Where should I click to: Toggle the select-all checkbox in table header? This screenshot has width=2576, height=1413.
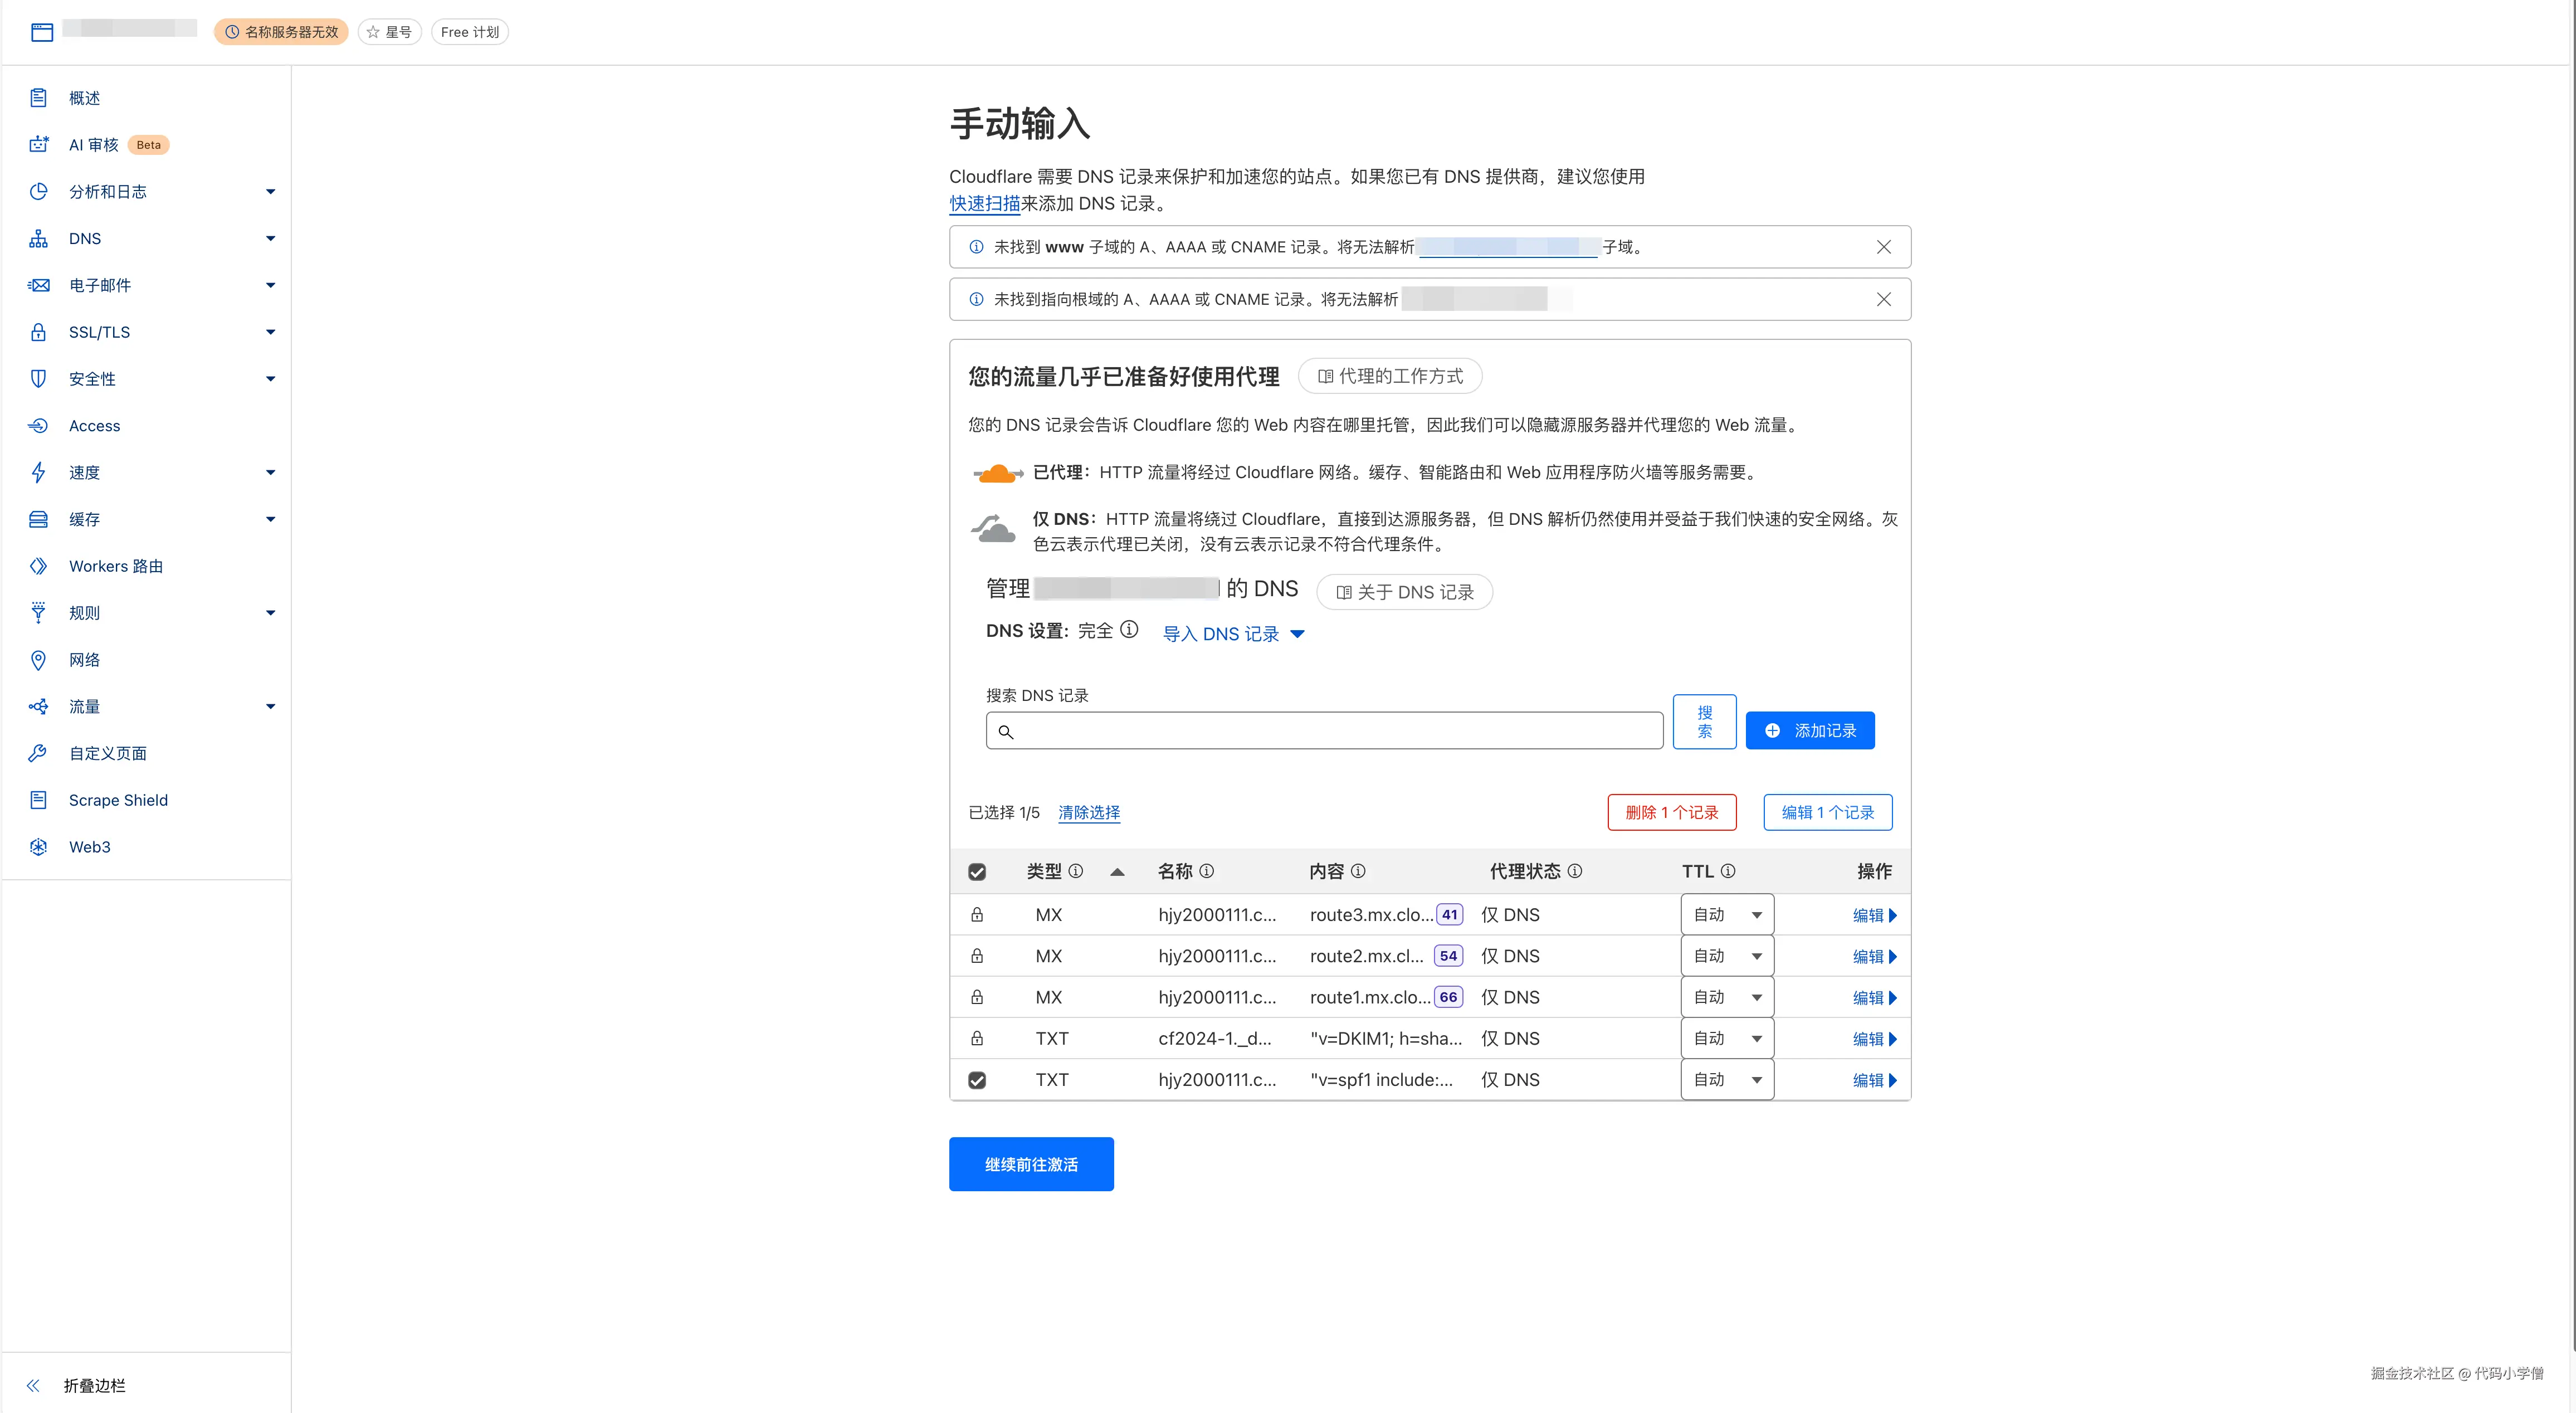(977, 872)
